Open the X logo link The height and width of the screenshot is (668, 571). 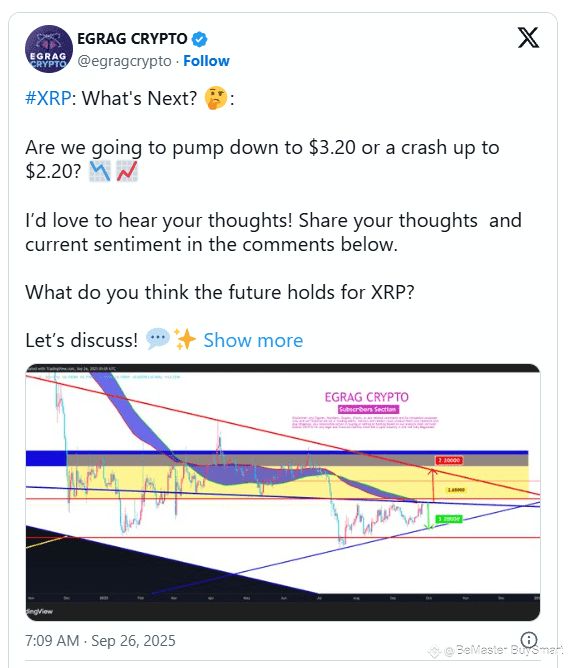click(528, 37)
